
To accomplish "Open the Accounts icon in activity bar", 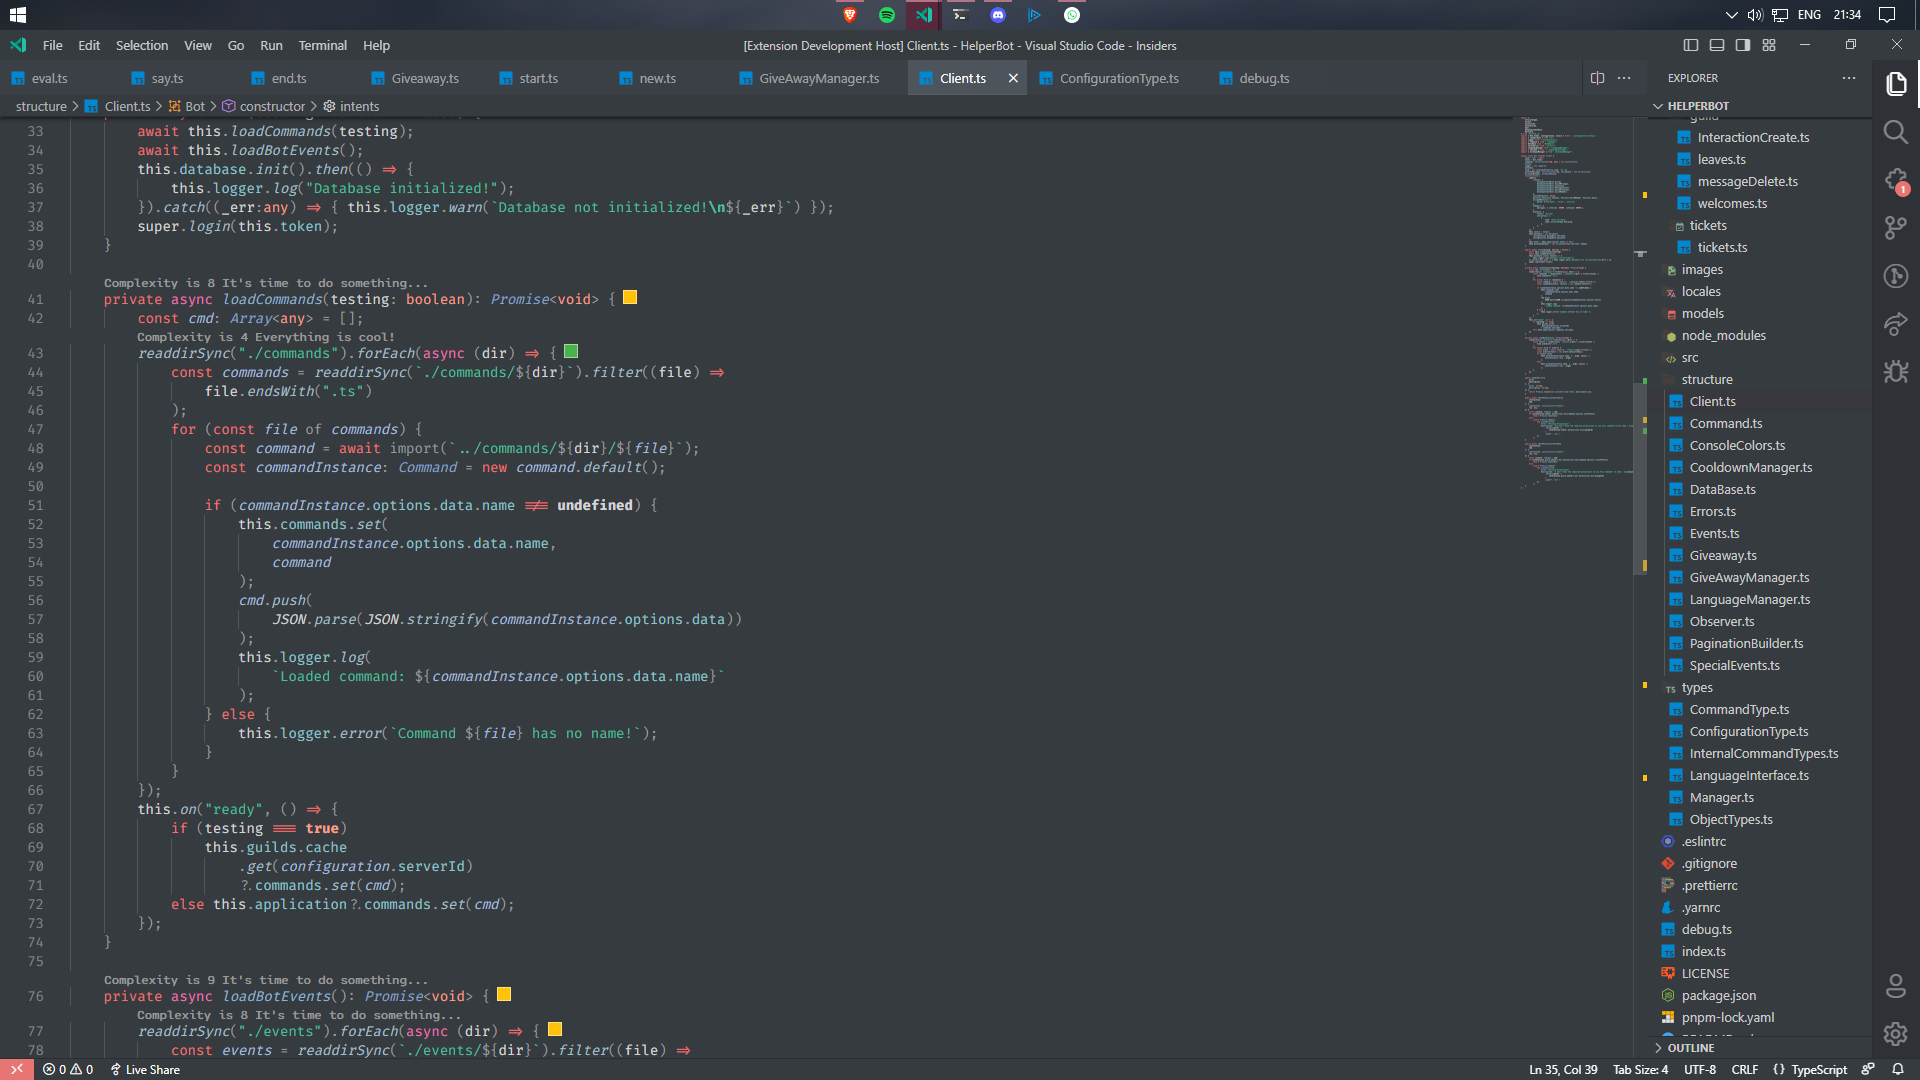I will (x=1895, y=986).
